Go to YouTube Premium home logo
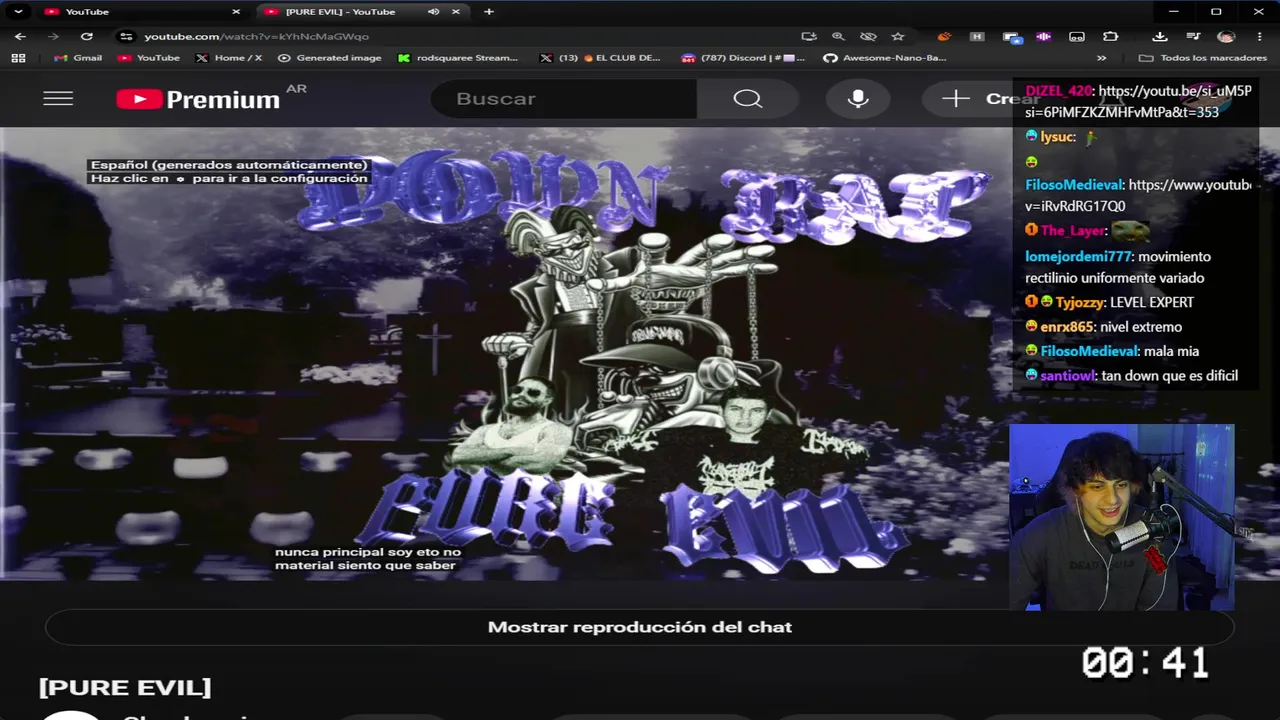The width and height of the screenshot is (1280, 720). point(198,99)
